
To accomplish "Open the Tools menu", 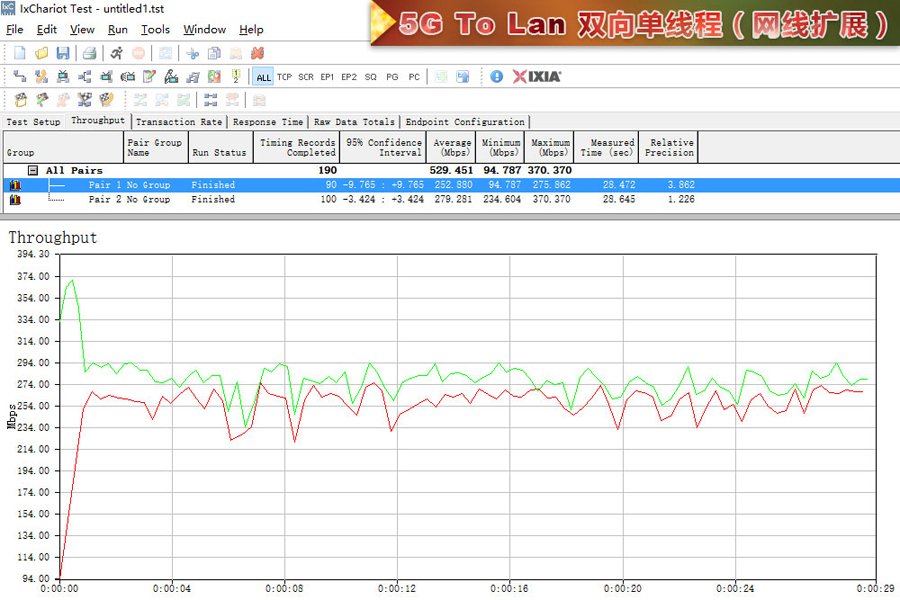I will [155, 30].
